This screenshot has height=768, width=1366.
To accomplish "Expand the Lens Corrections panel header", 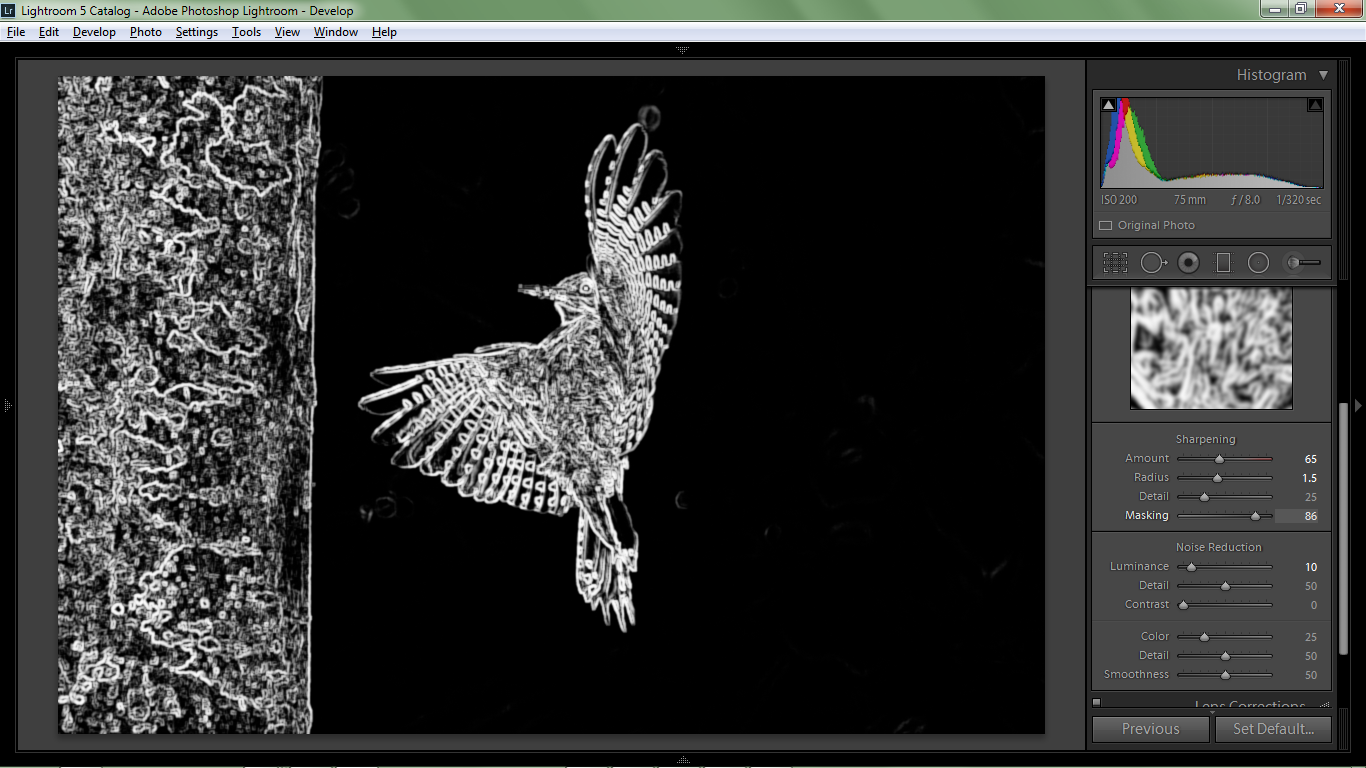I will coord(1250,705).
